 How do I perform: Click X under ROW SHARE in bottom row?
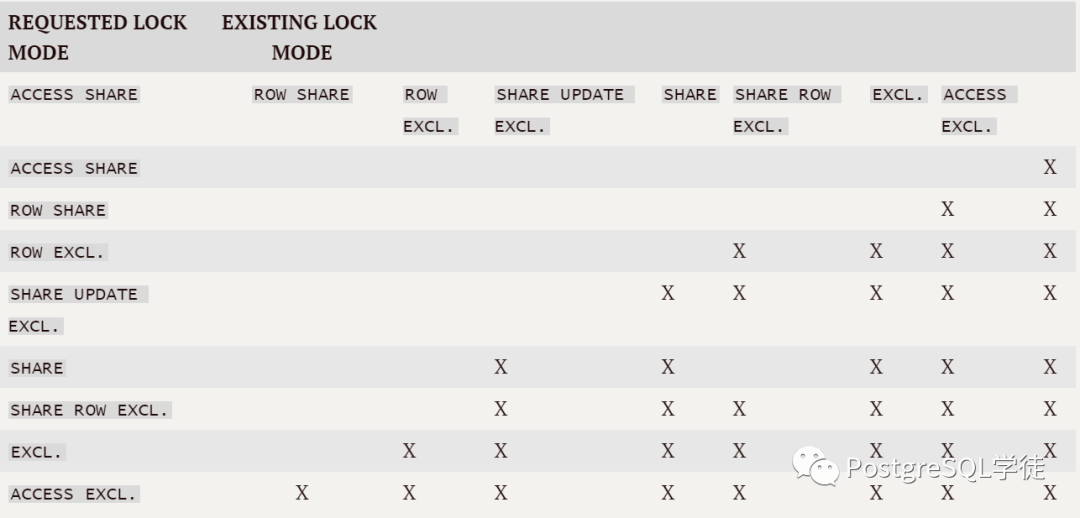(x=302, y=493)
